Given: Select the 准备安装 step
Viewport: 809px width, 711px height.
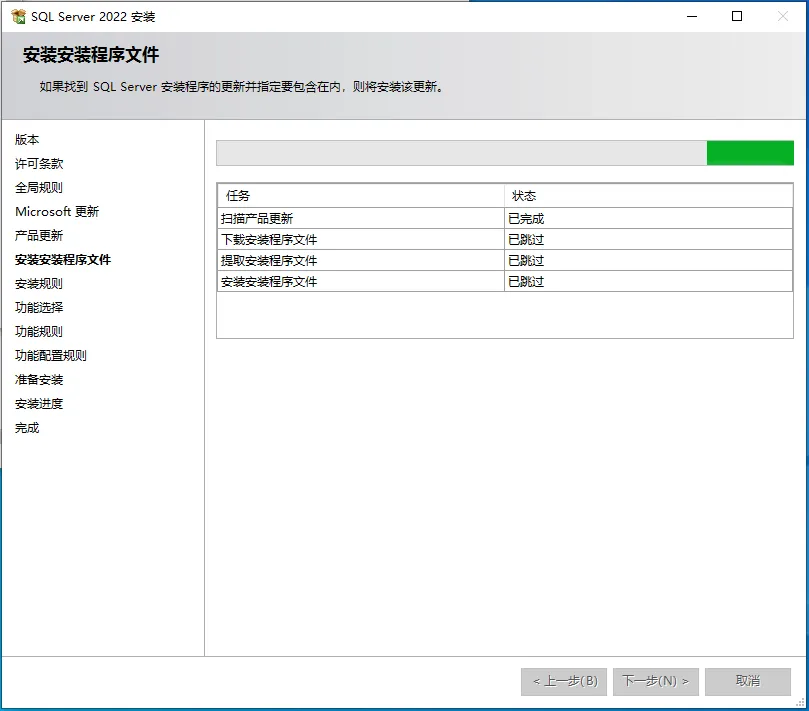Looking at the screenshot, I should point(39,379).
